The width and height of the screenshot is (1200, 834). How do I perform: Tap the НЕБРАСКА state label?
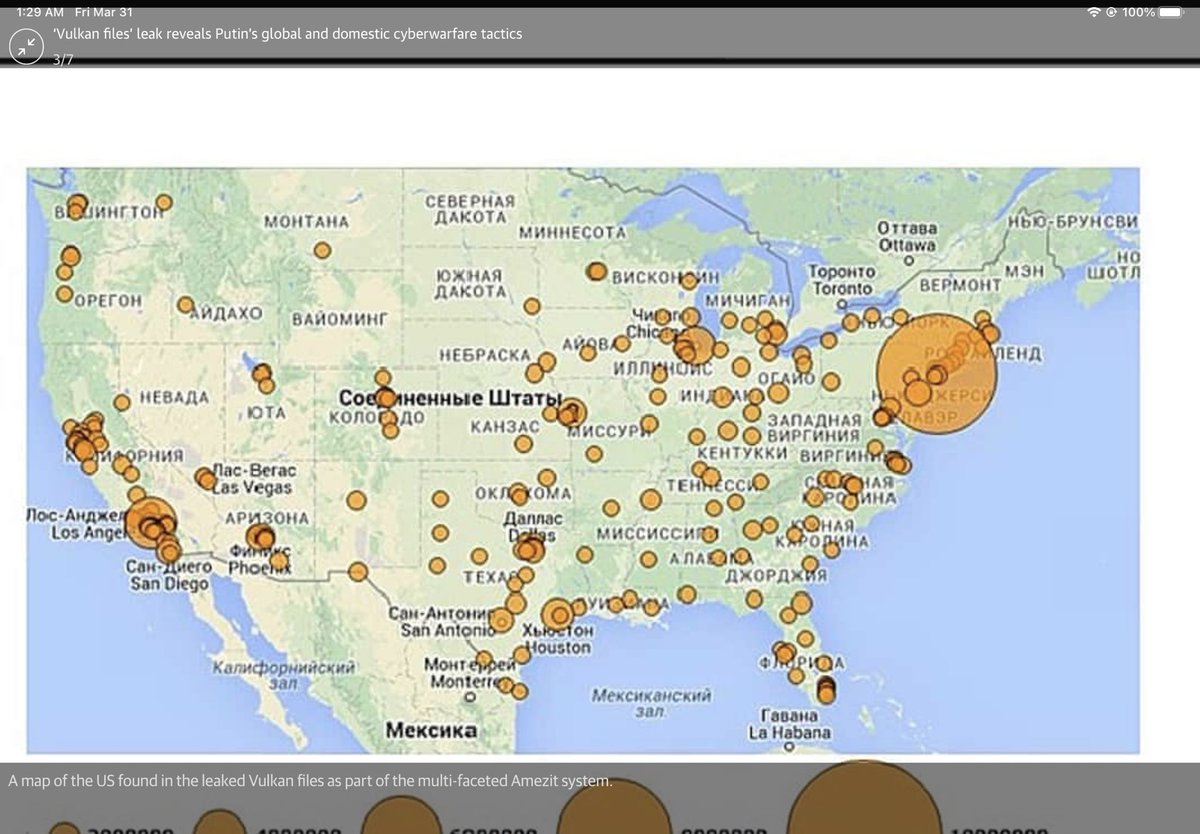[x=484, y=355]
